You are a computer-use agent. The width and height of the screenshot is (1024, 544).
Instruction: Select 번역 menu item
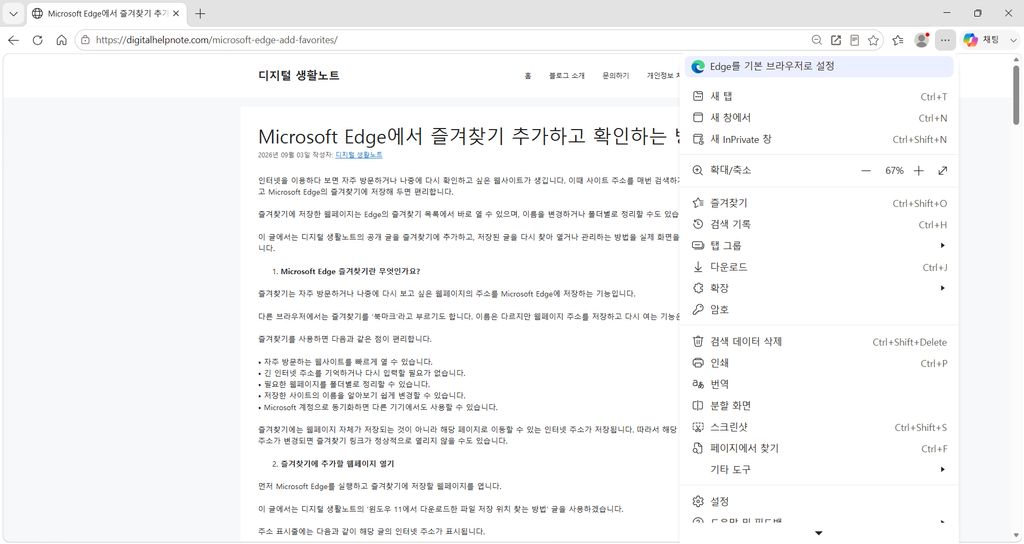tap(819, 384)
